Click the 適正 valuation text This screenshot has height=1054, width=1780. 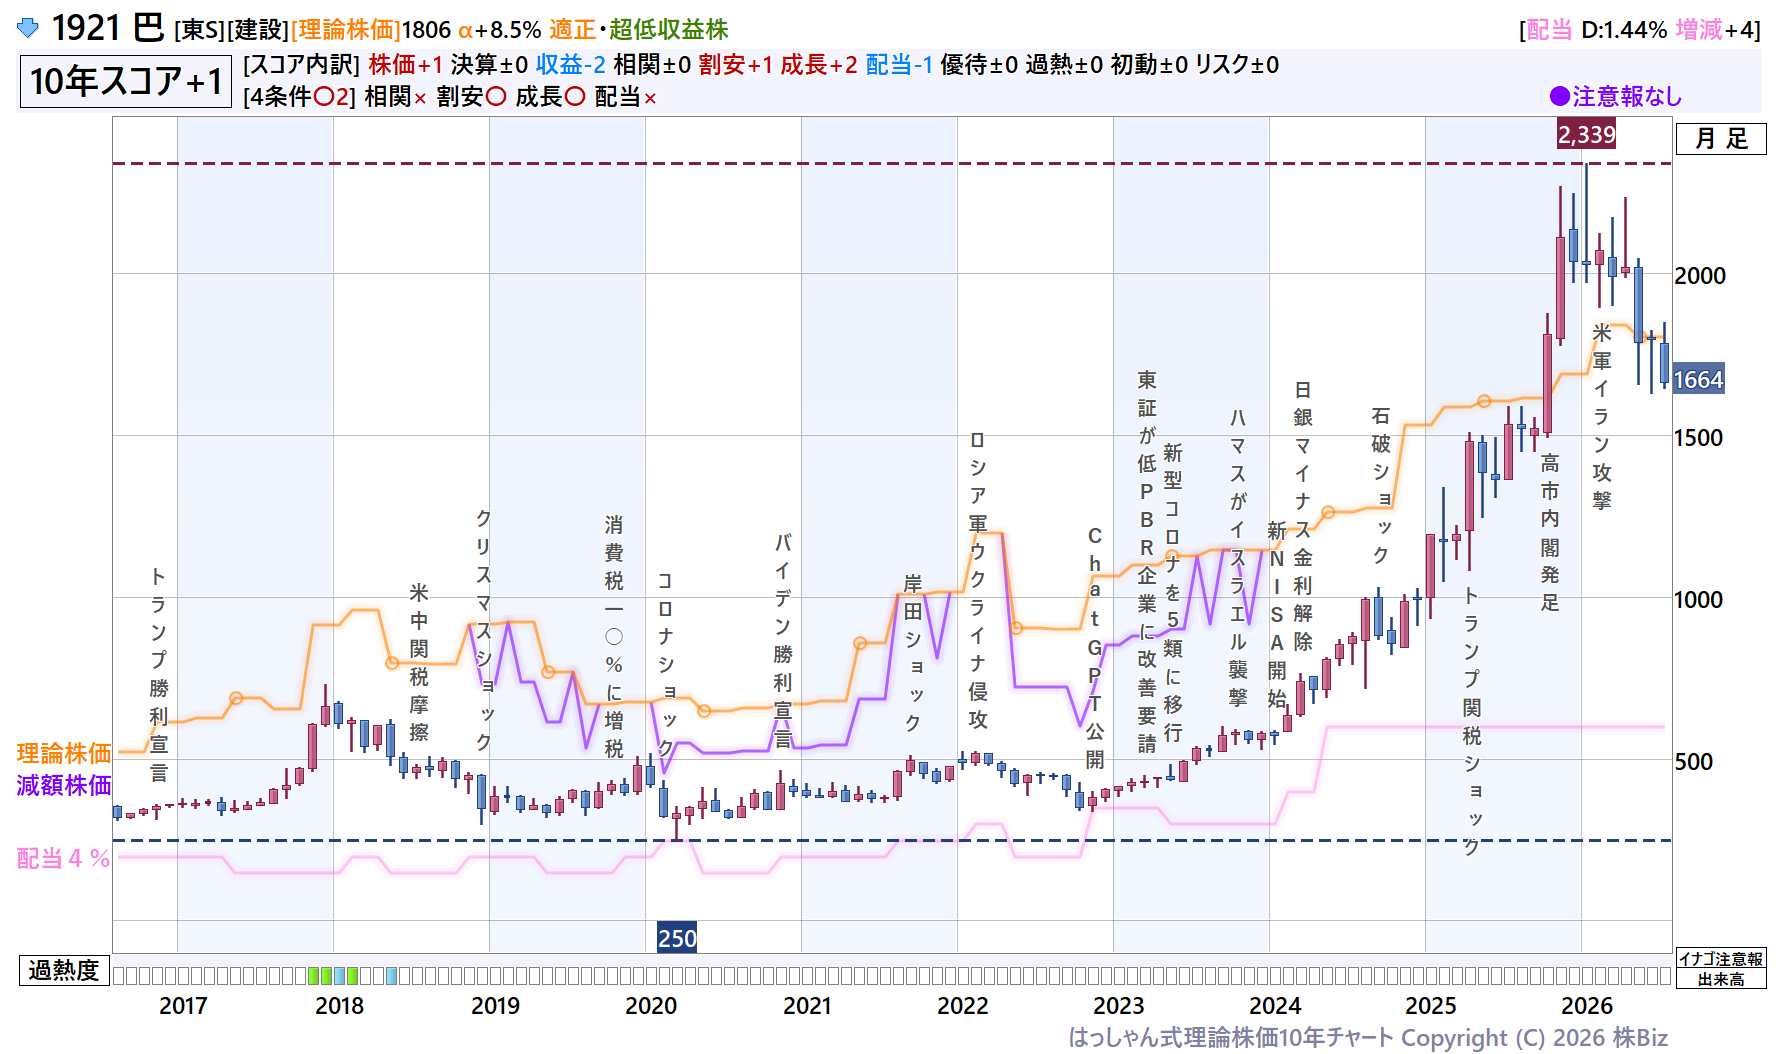(572, 30)
